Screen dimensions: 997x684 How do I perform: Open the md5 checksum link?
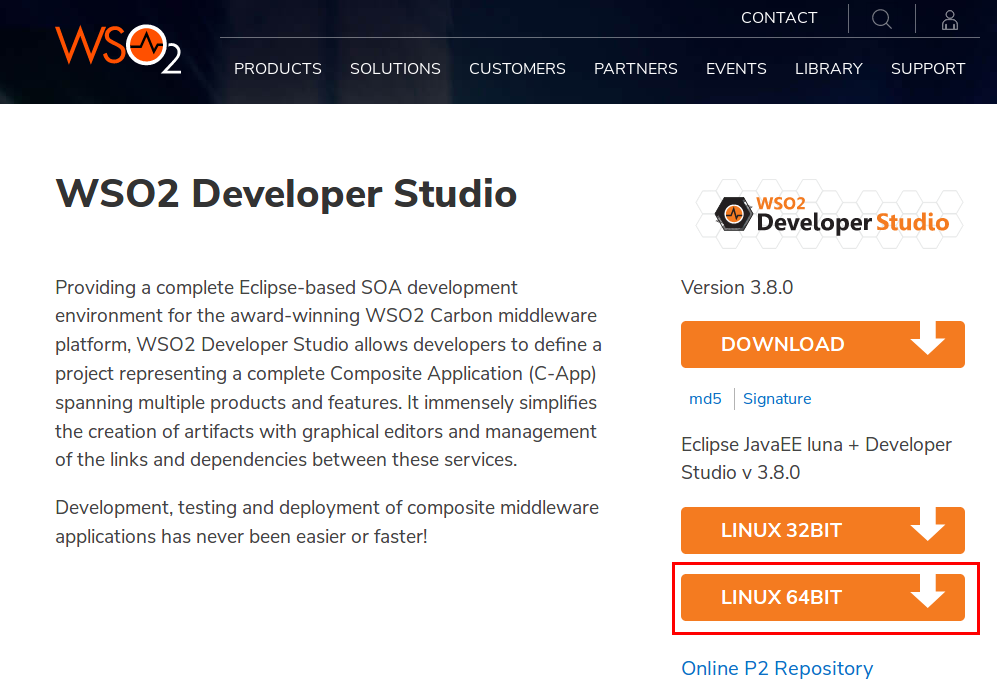(705, 399)
